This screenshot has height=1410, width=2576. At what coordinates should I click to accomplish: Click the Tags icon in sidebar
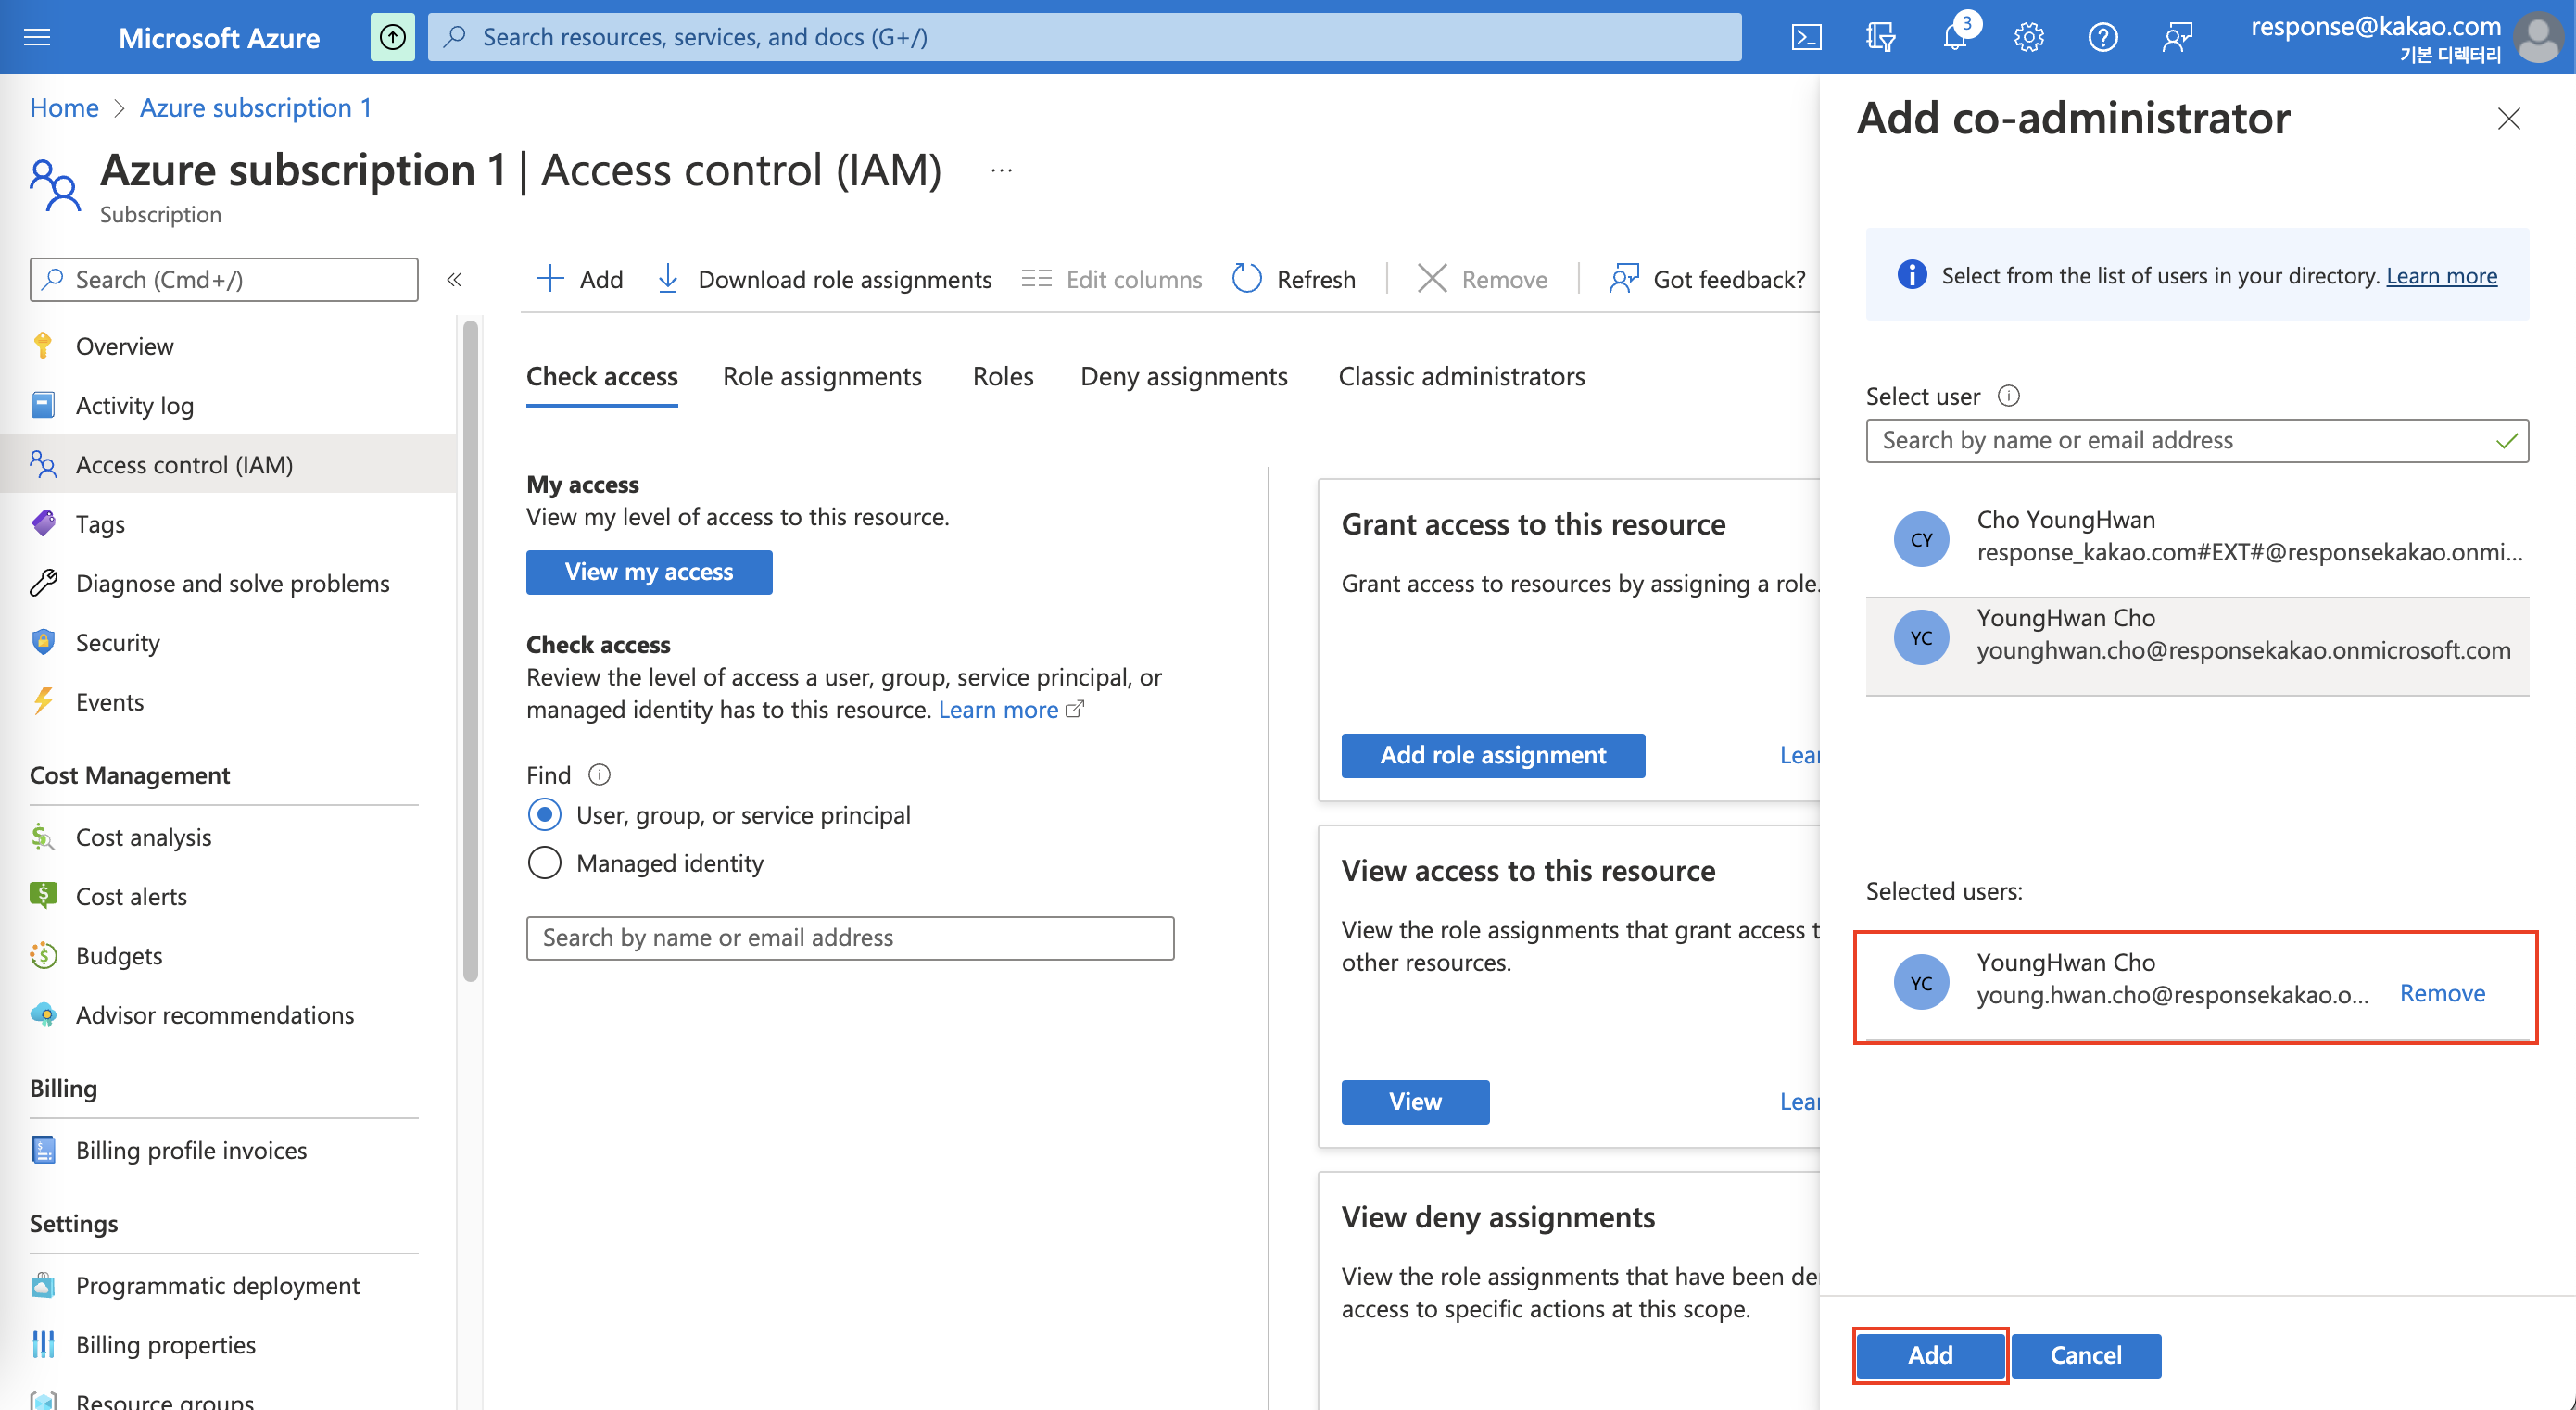45,522
